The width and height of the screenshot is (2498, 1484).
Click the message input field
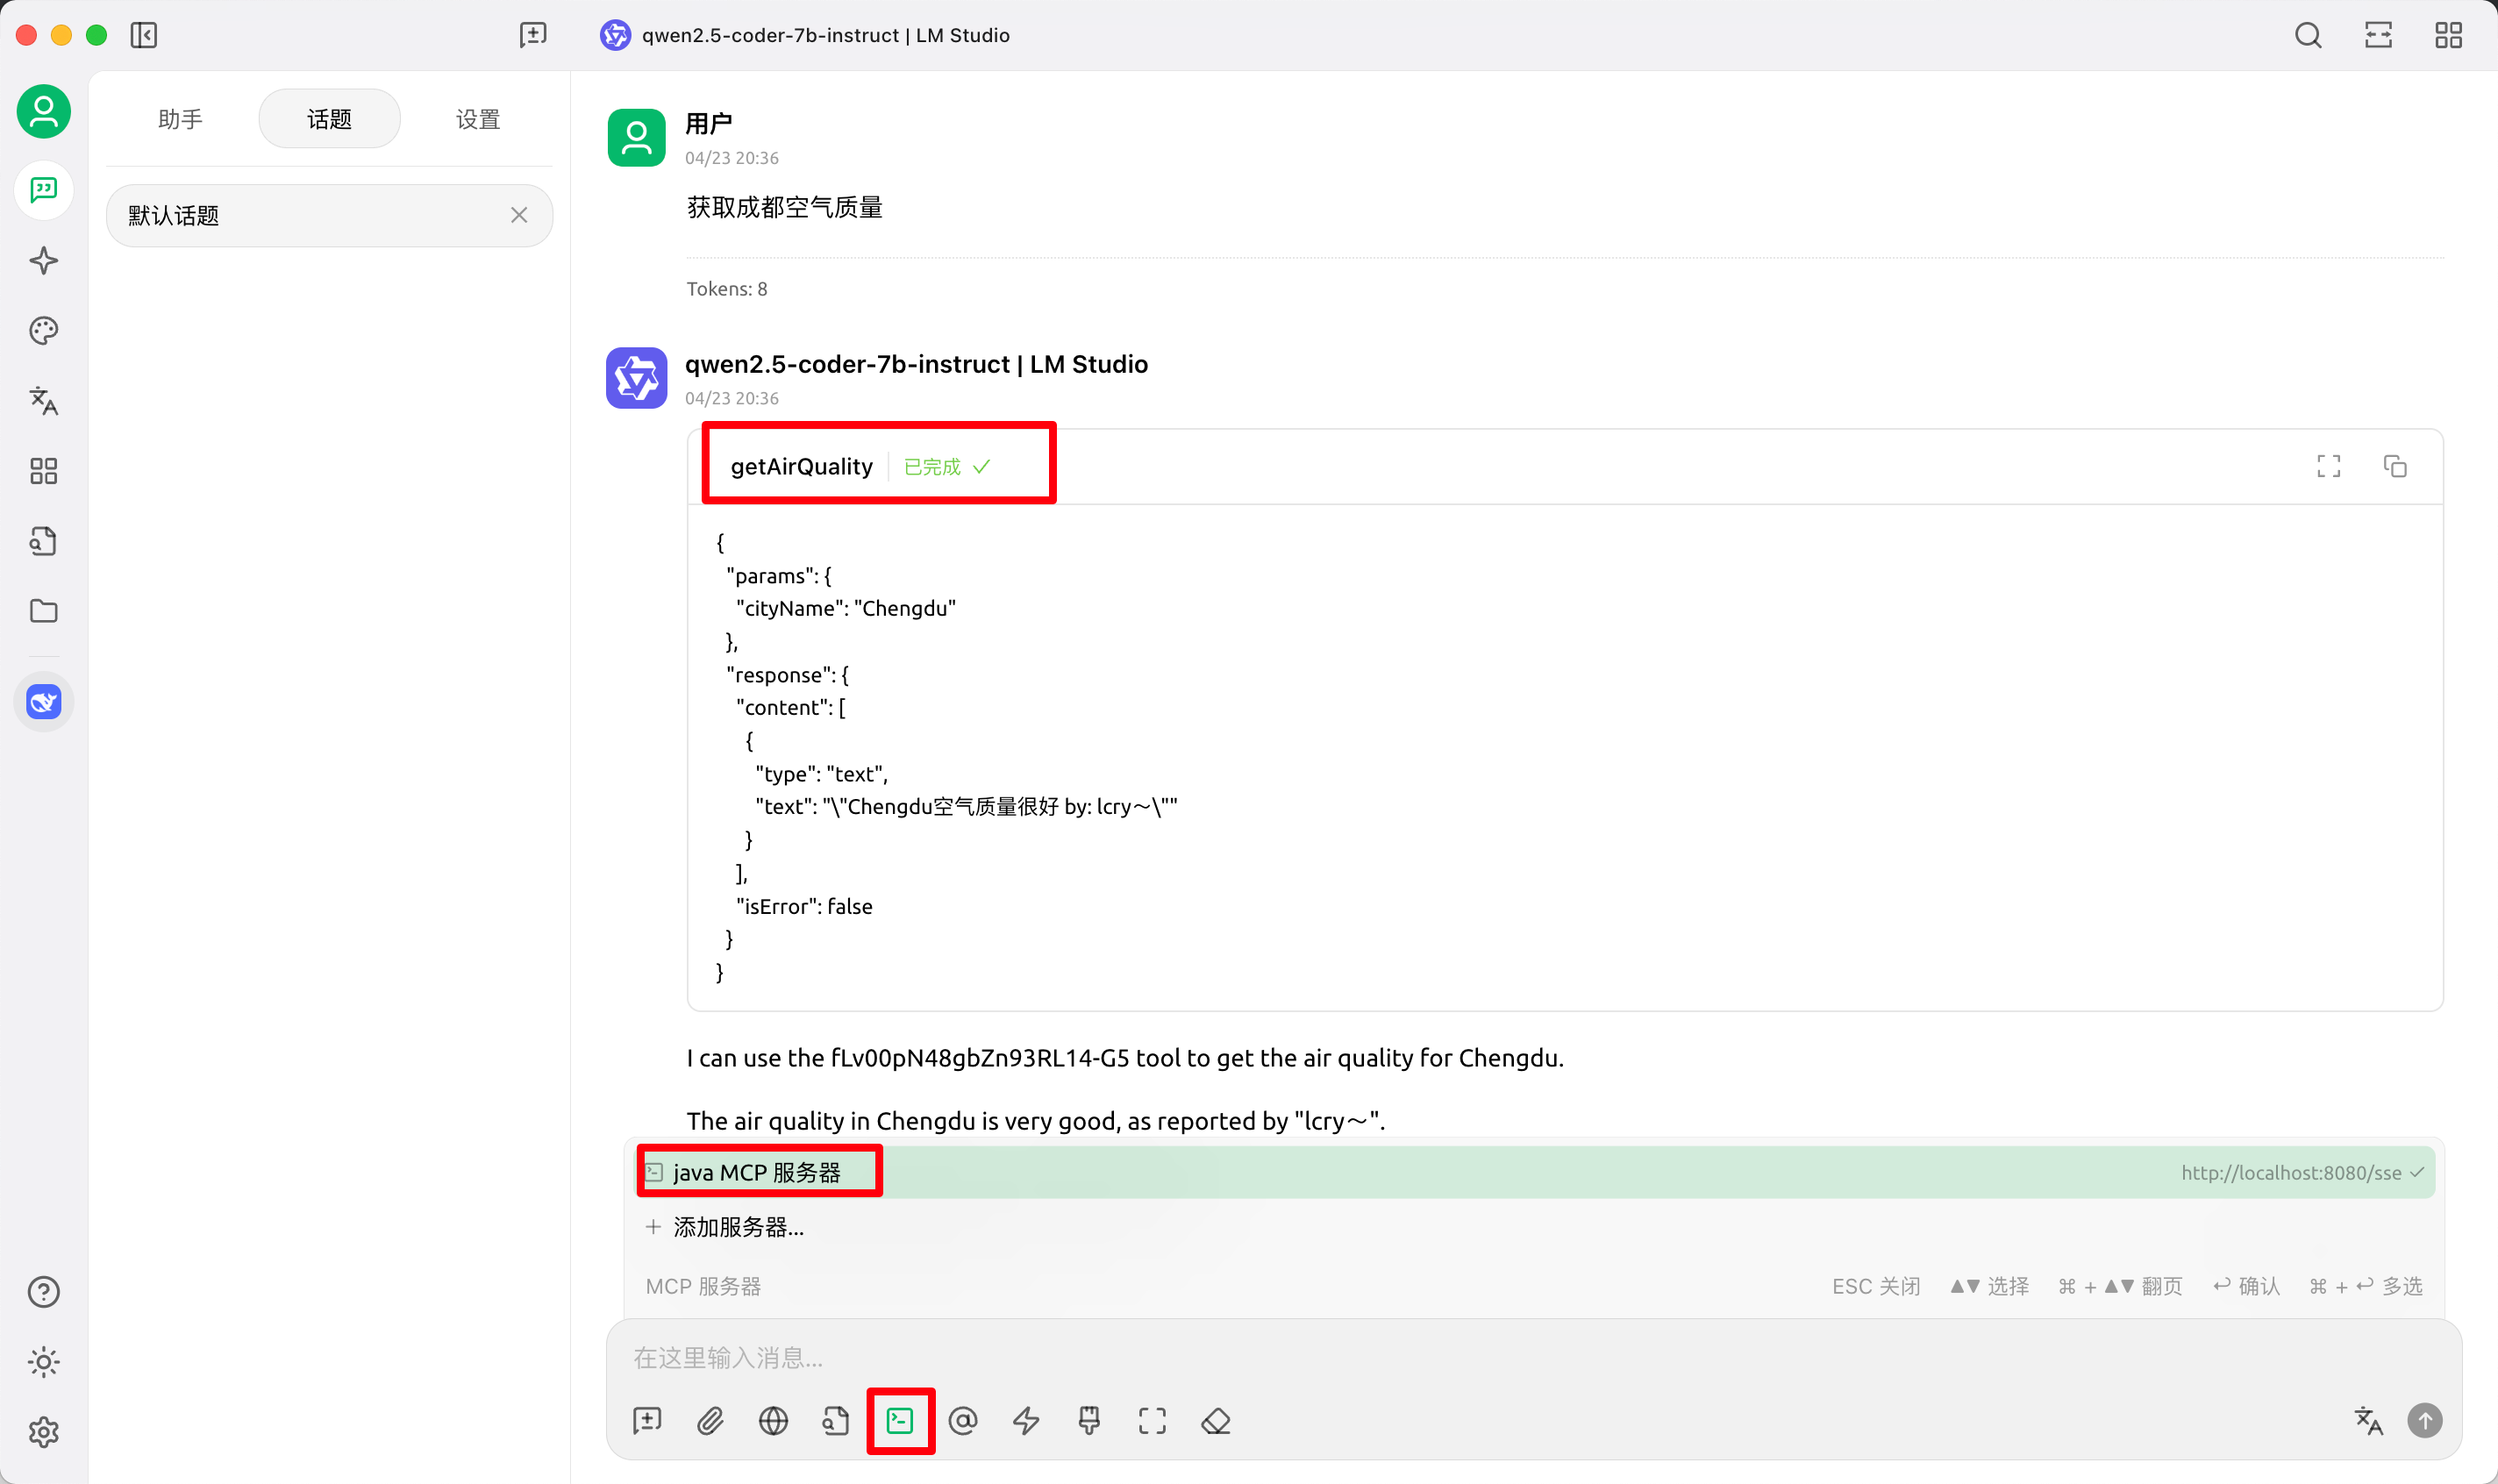(x=1200, y=1357)
